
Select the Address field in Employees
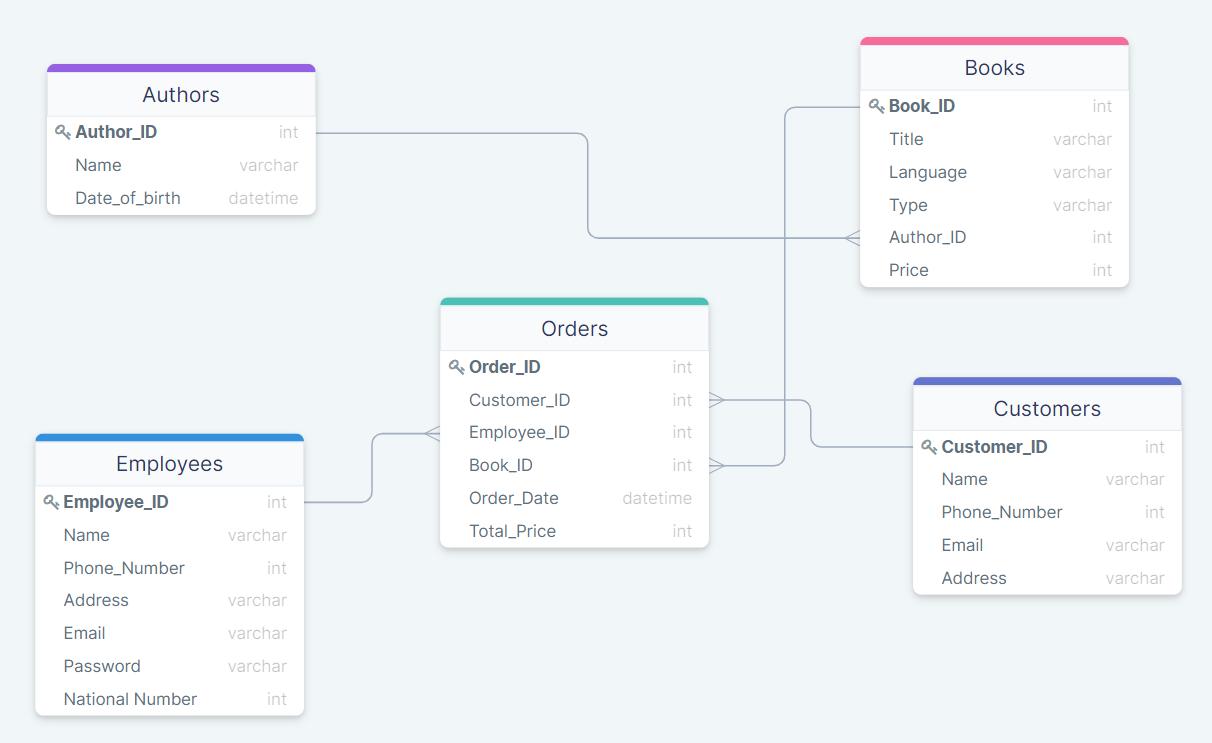(169, 600)
